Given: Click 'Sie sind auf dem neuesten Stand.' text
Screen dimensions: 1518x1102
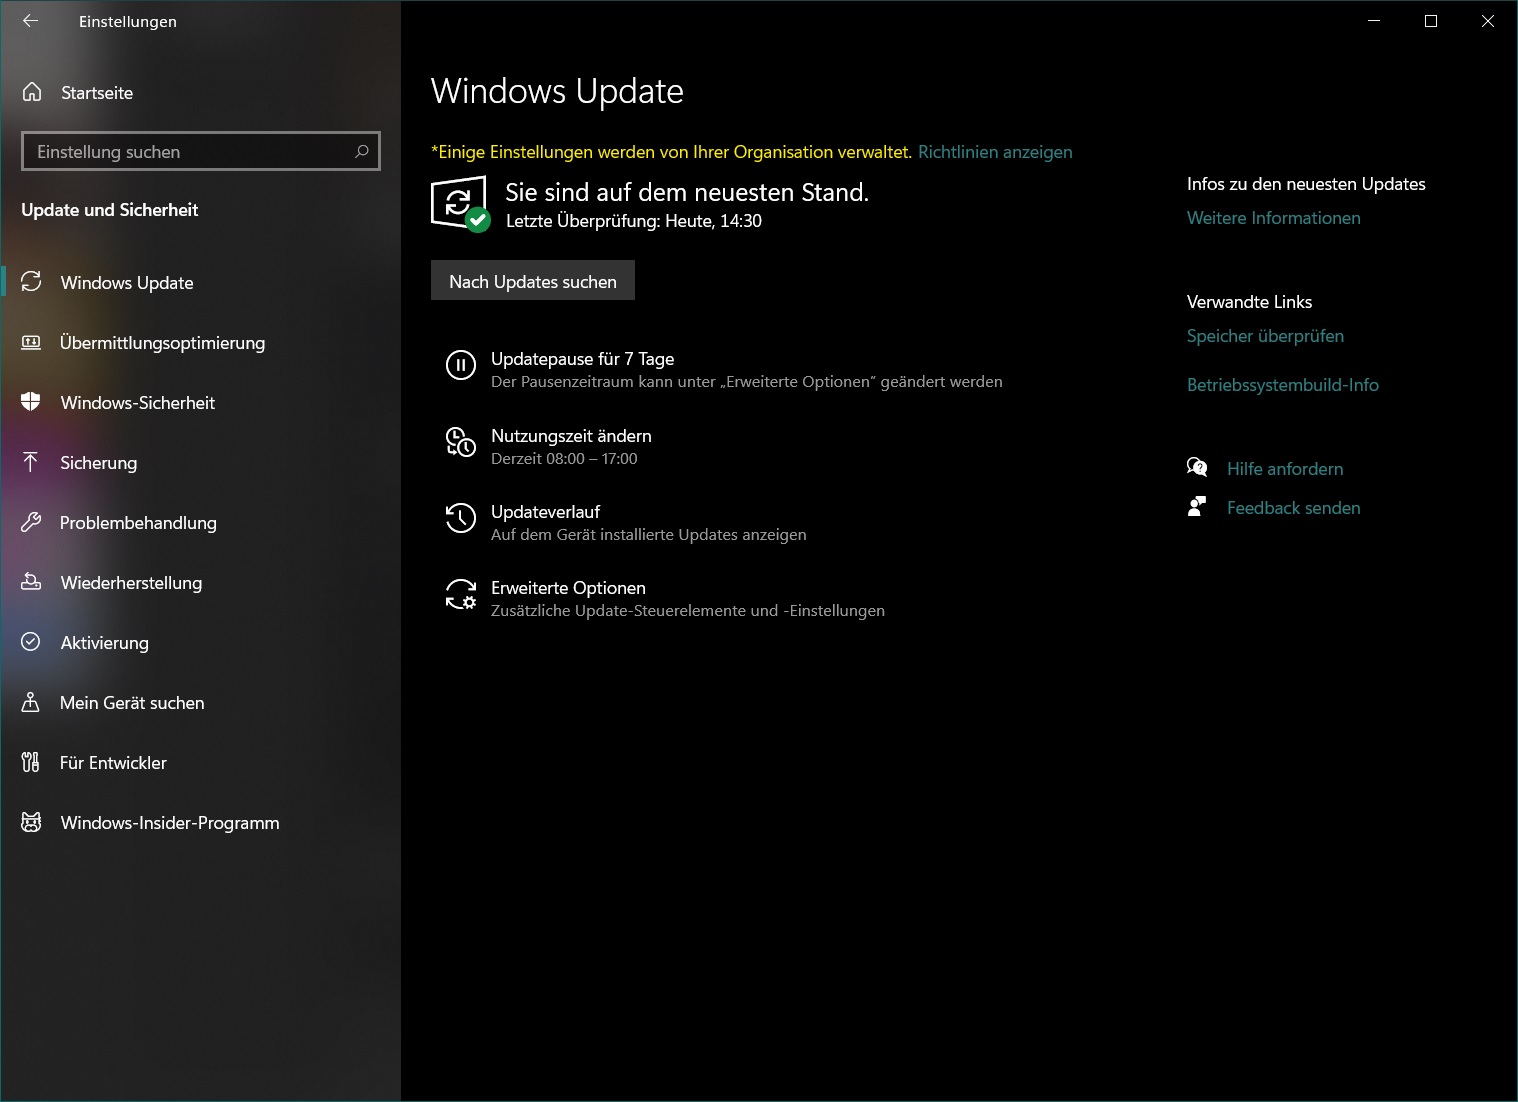Looking at the screenshot, I should click(x=687, y=192).
